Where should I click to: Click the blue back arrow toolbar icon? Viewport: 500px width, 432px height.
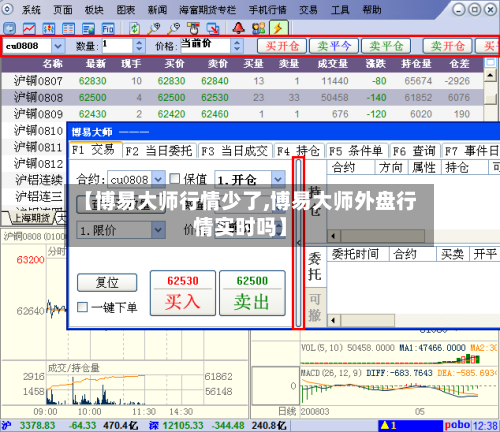click(9, 29)
